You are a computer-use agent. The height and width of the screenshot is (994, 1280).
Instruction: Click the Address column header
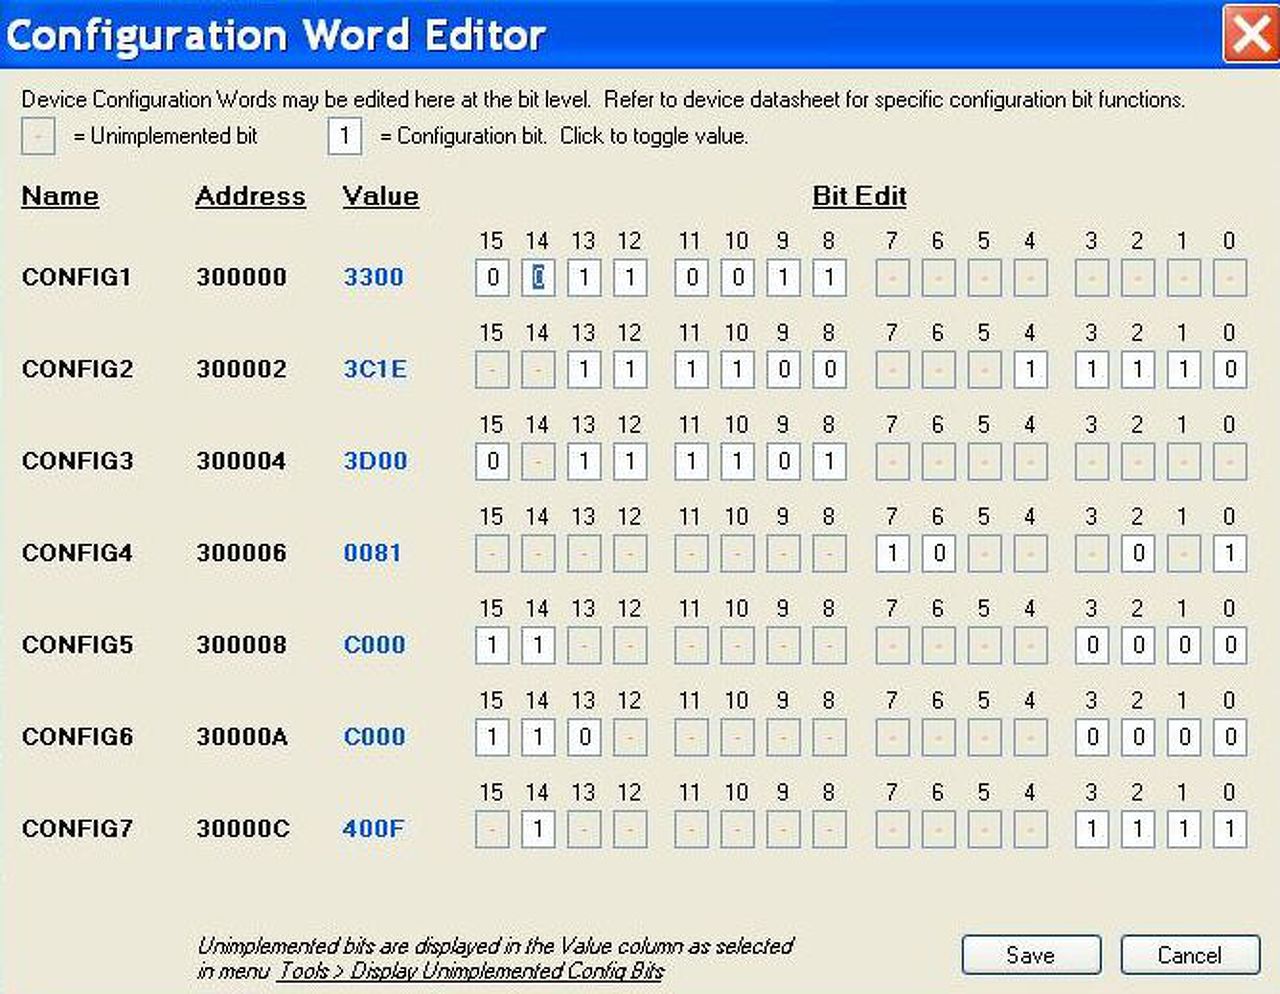click(250, 196)
